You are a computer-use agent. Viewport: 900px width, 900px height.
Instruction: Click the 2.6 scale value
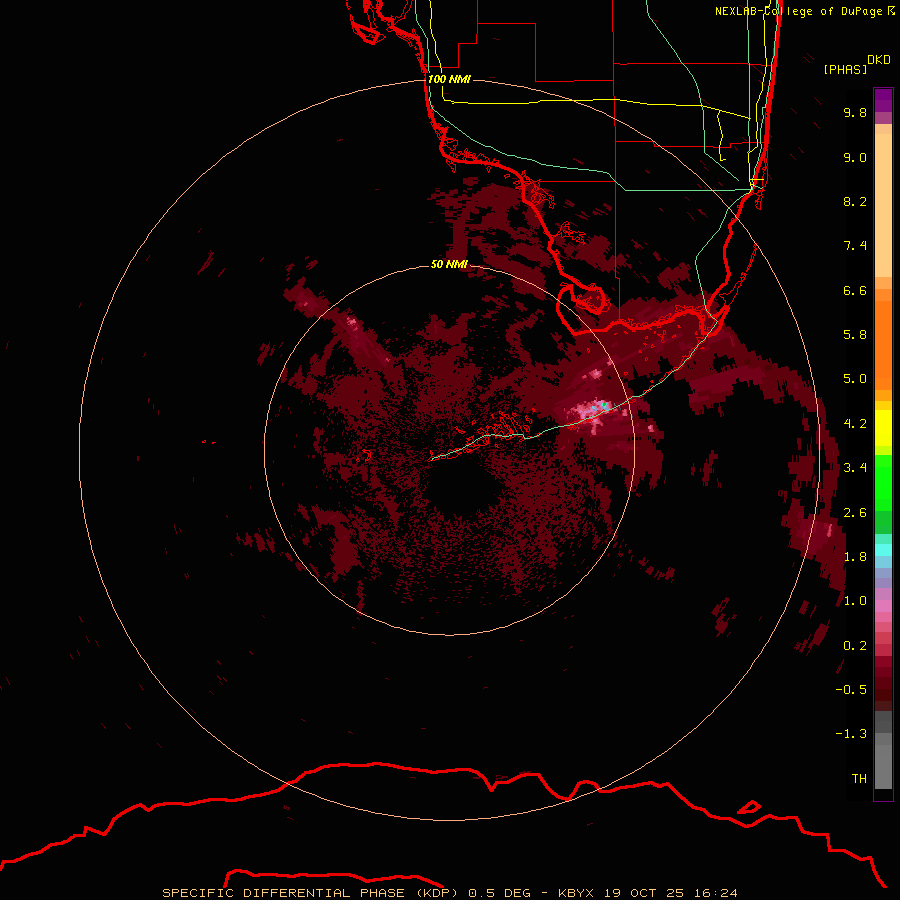(855, 513)
